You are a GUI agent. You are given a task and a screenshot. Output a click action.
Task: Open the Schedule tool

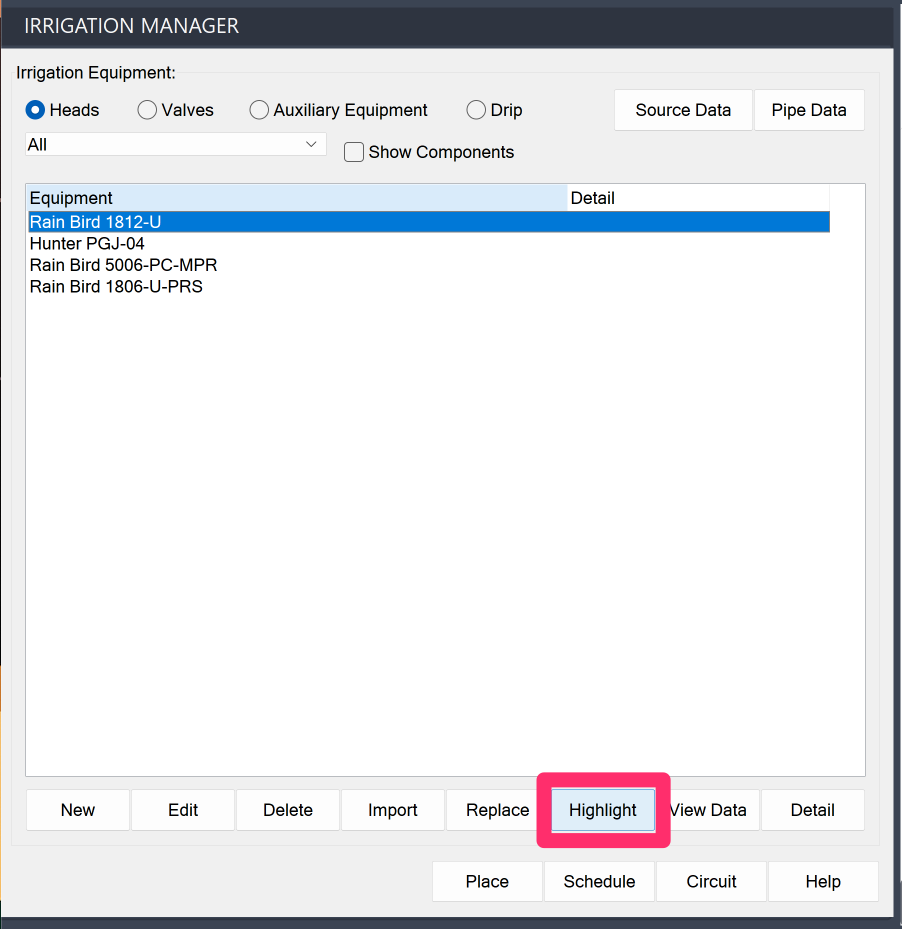pyautogui.click(x=599, y=882)
